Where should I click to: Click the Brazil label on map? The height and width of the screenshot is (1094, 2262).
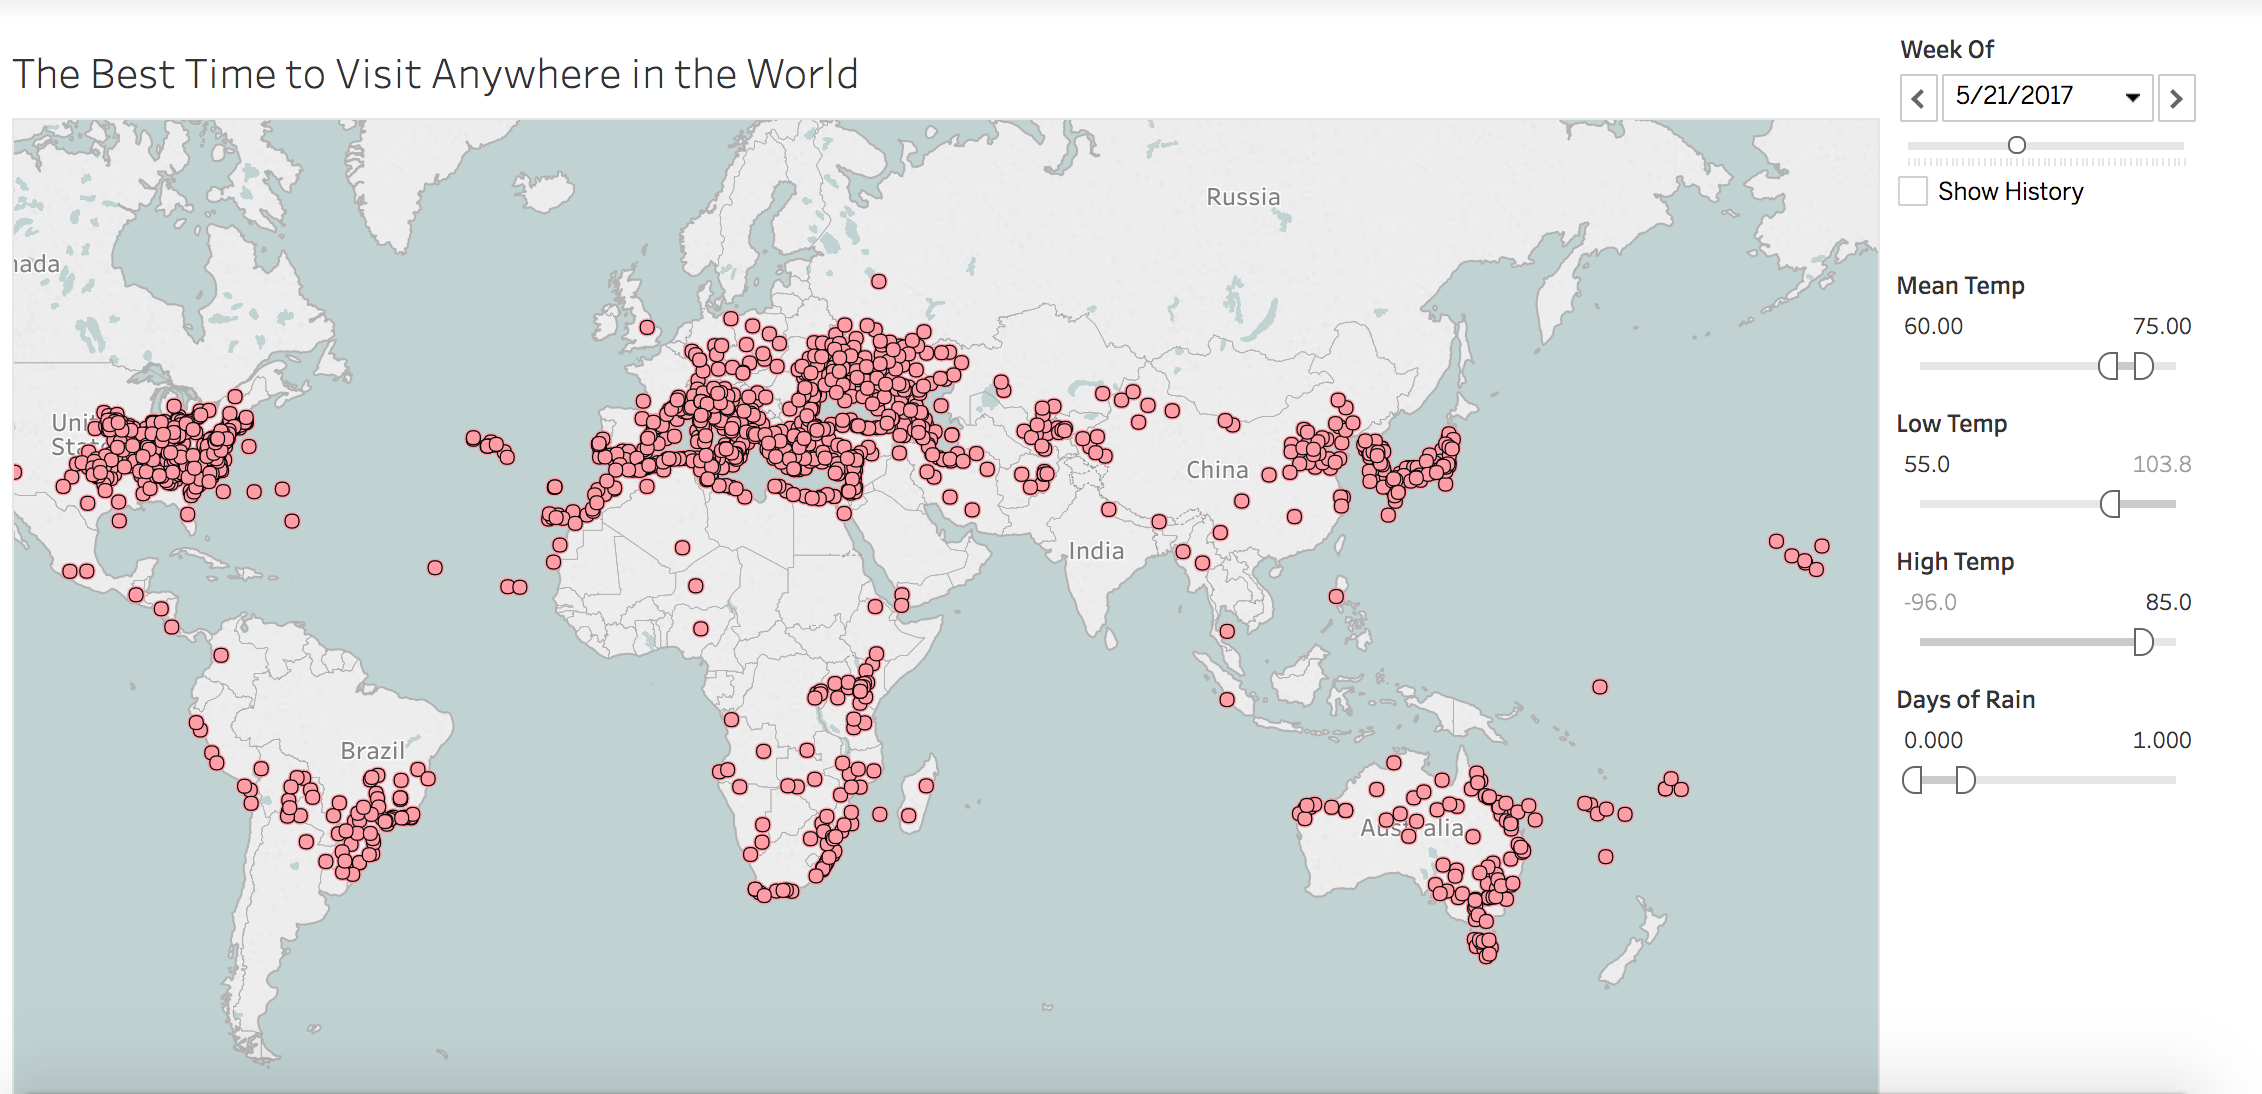coord(372,751)
